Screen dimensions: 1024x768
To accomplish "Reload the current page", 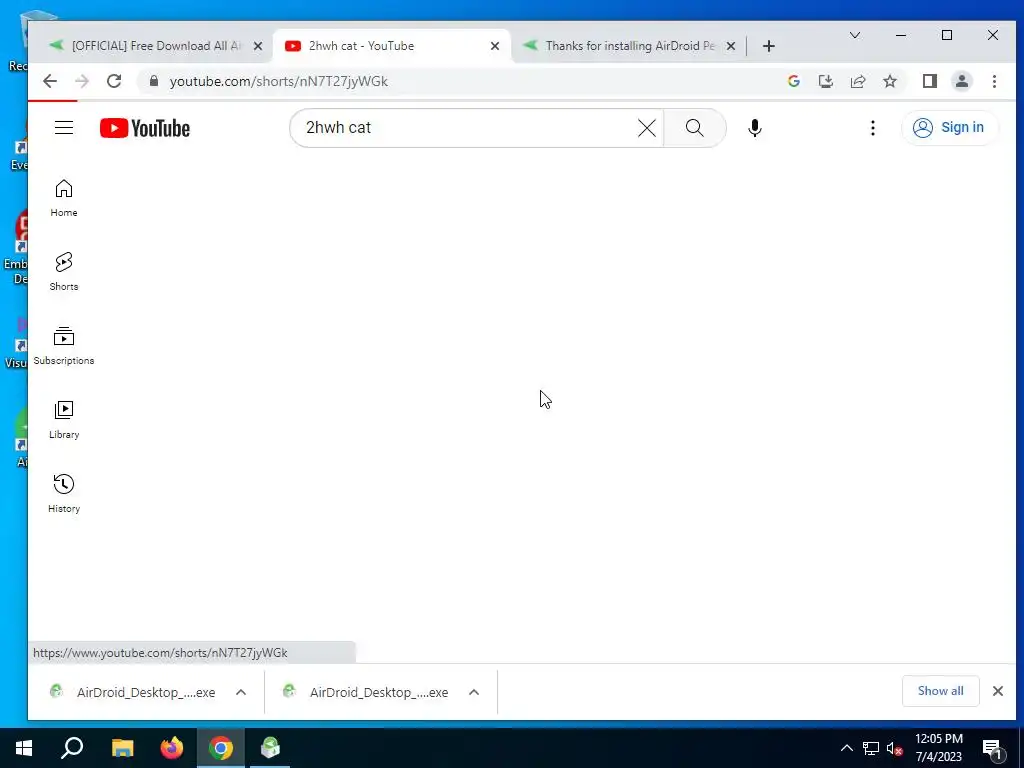I will [x=114, y=81].
